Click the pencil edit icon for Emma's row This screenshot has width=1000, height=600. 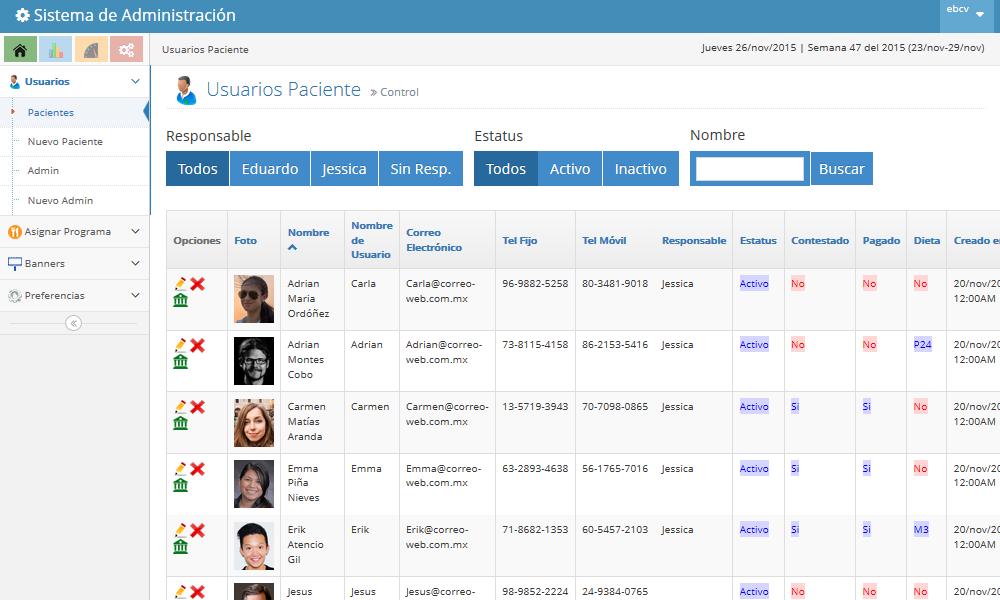point(180,468)
